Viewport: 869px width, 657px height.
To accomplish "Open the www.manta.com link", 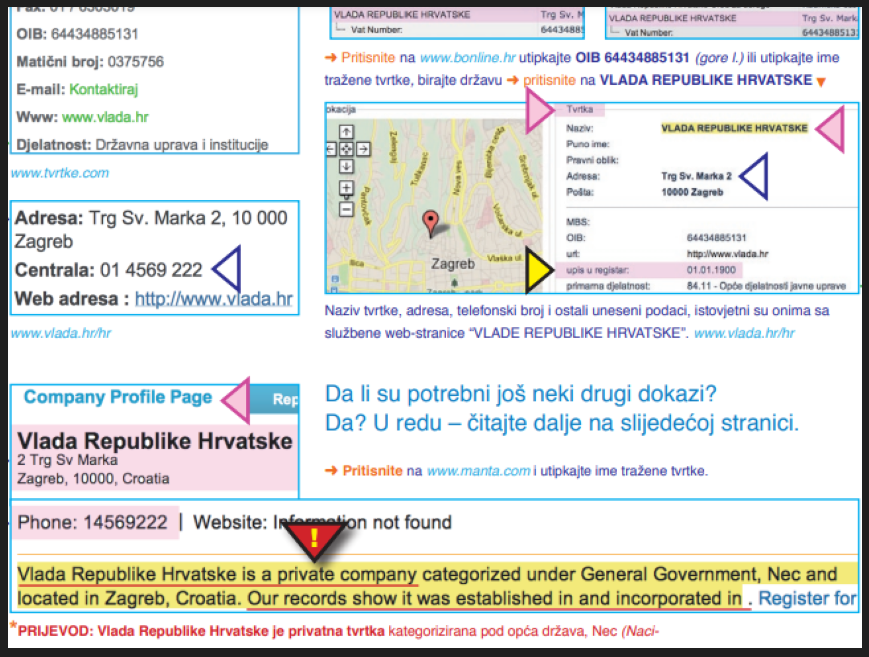I will [x=478, y=471].
